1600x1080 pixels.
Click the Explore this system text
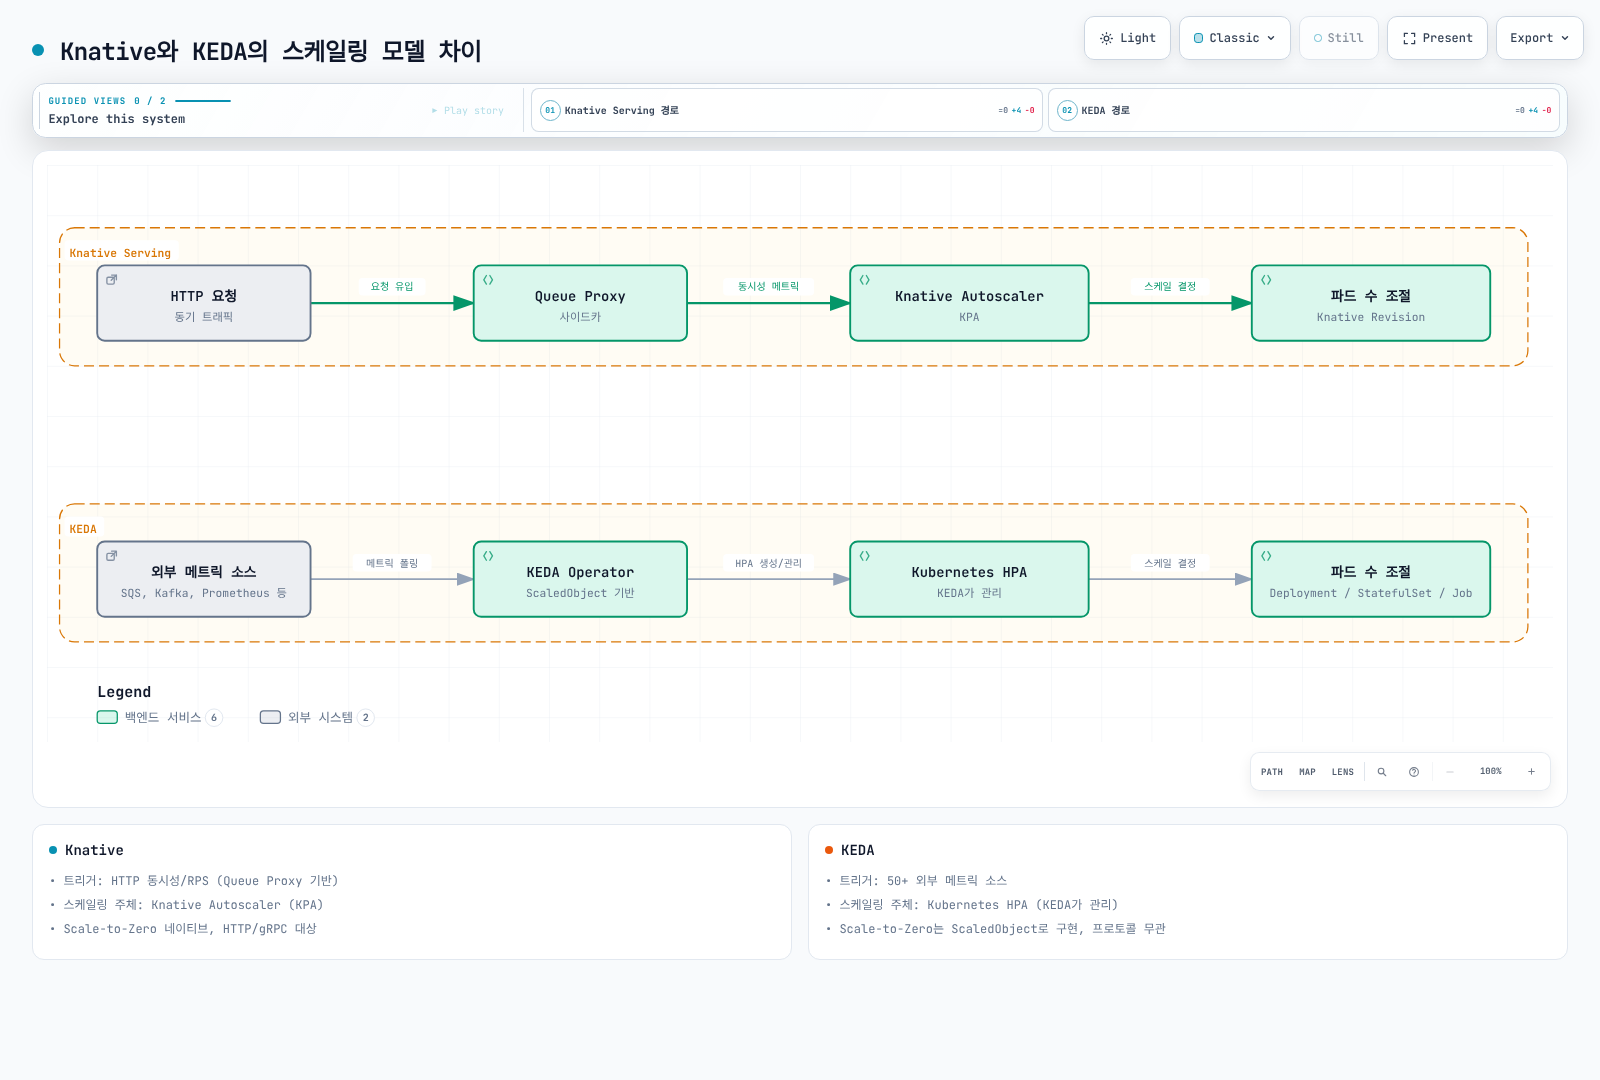(117, 119)
